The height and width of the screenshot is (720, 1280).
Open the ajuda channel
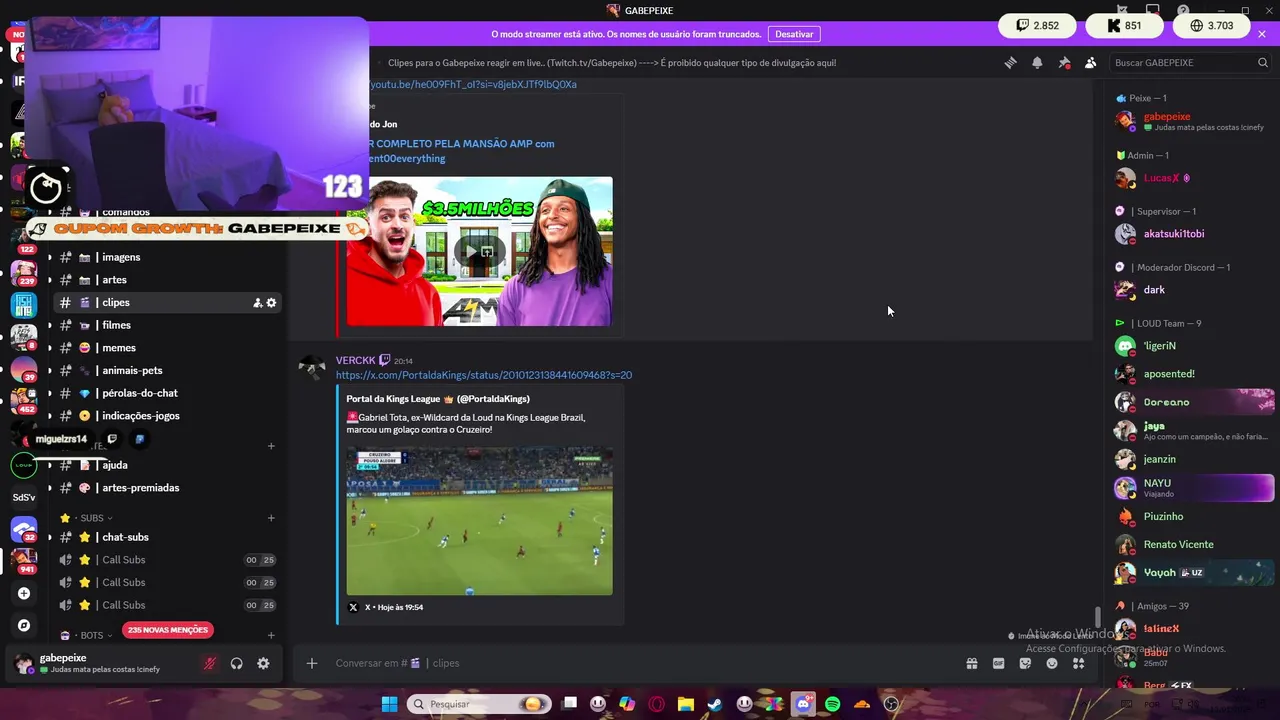[165, 465]
